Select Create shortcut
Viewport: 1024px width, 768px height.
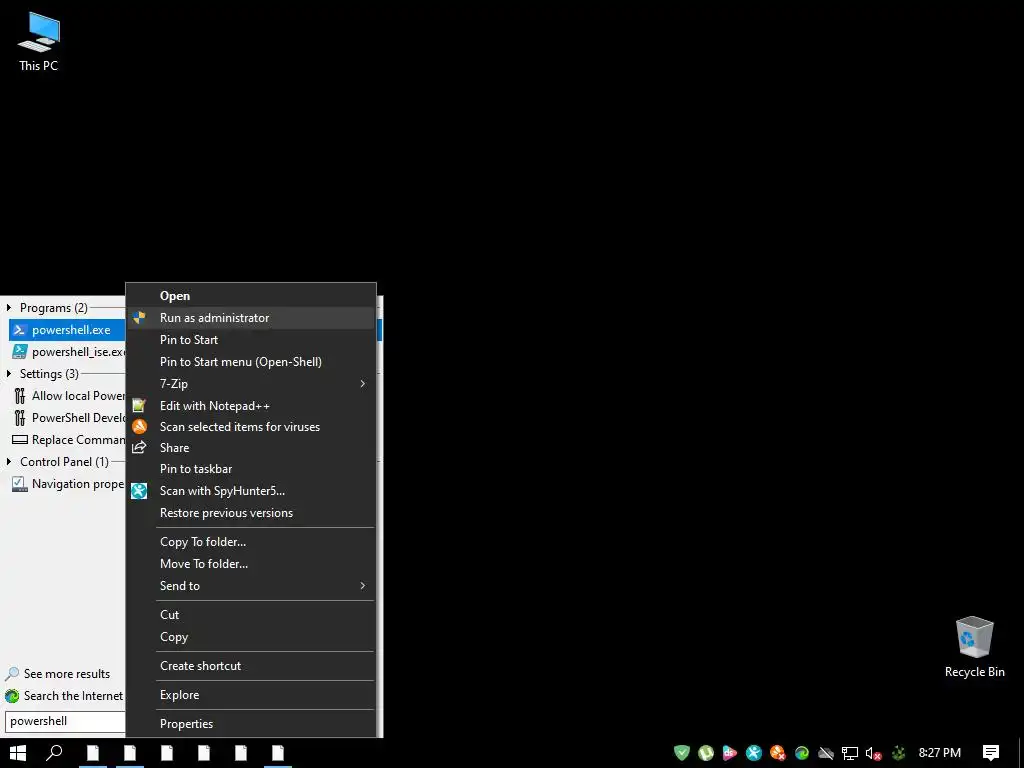251,665
